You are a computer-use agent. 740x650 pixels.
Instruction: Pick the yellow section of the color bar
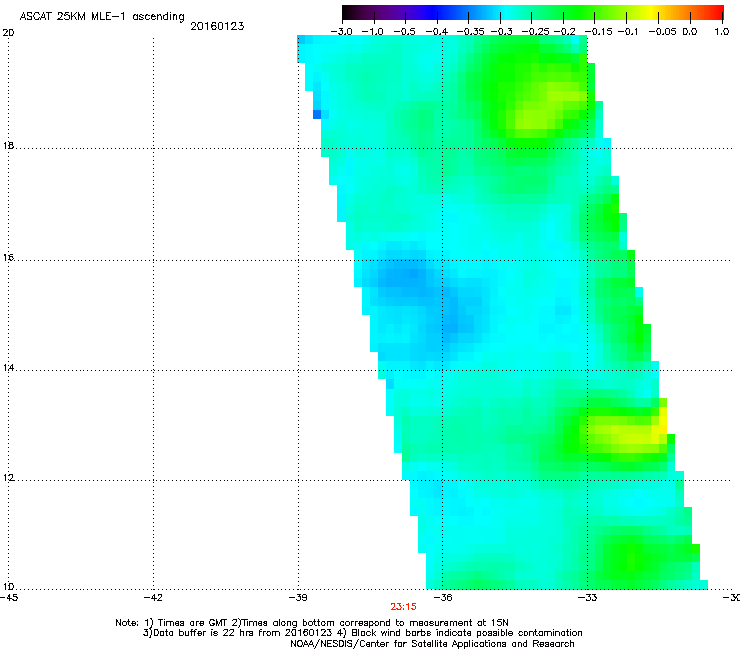point(654,12)
